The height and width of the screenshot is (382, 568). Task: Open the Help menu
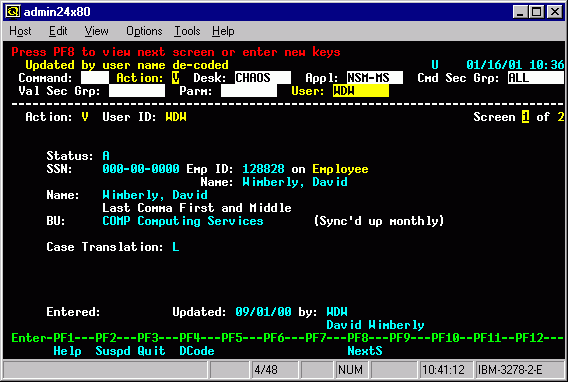pos(223,31)
